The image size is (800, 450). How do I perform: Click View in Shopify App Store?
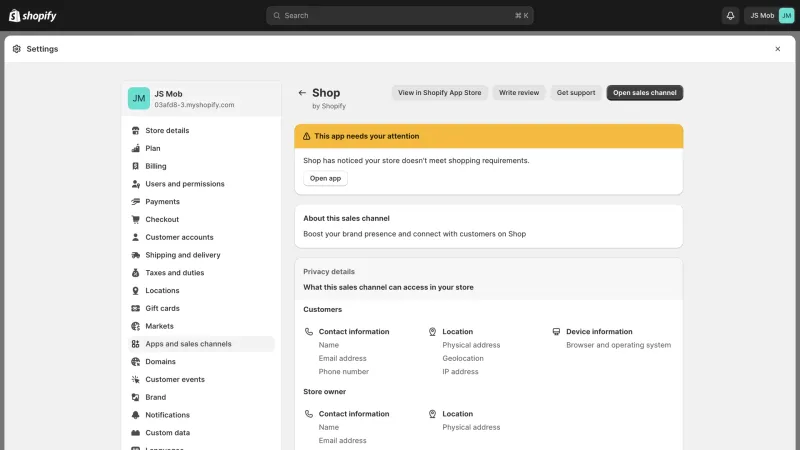439,93
